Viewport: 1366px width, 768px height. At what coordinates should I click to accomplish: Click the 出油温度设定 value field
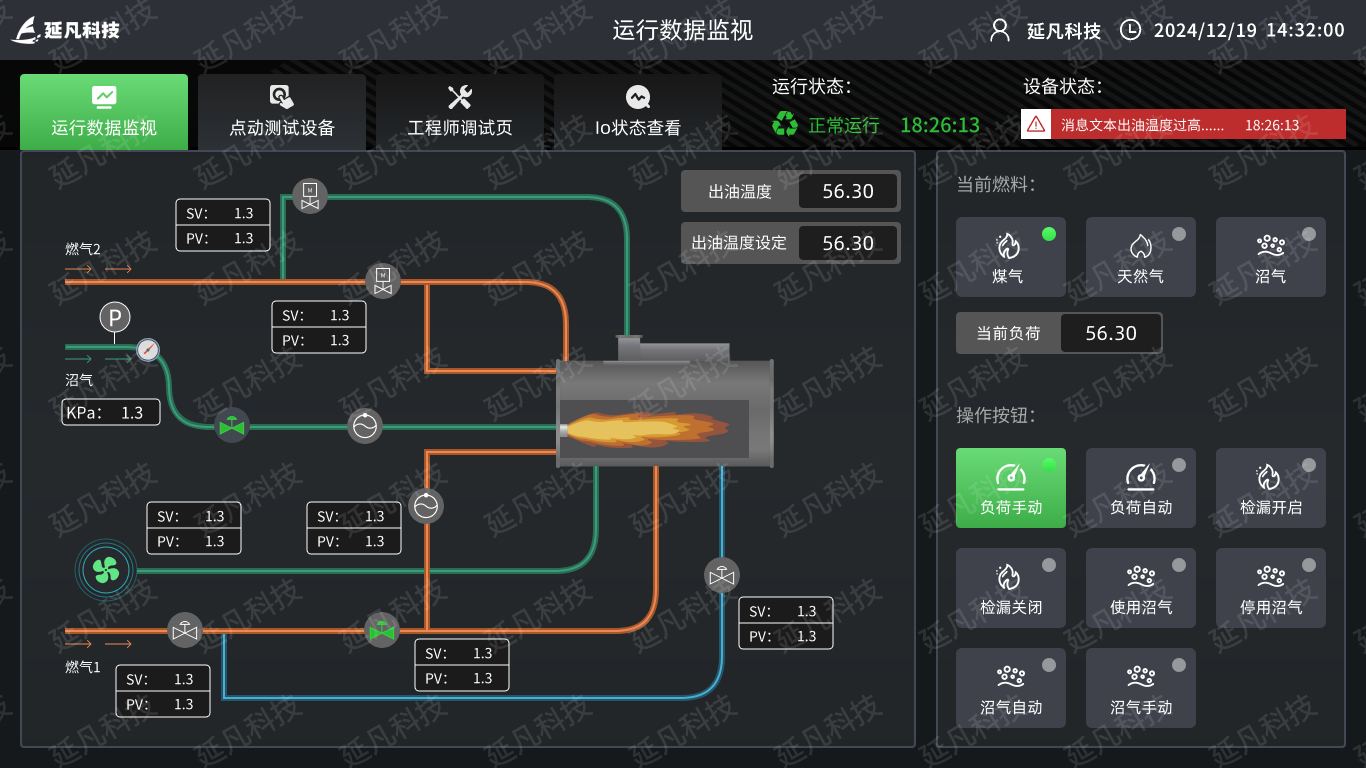point(848,243)
